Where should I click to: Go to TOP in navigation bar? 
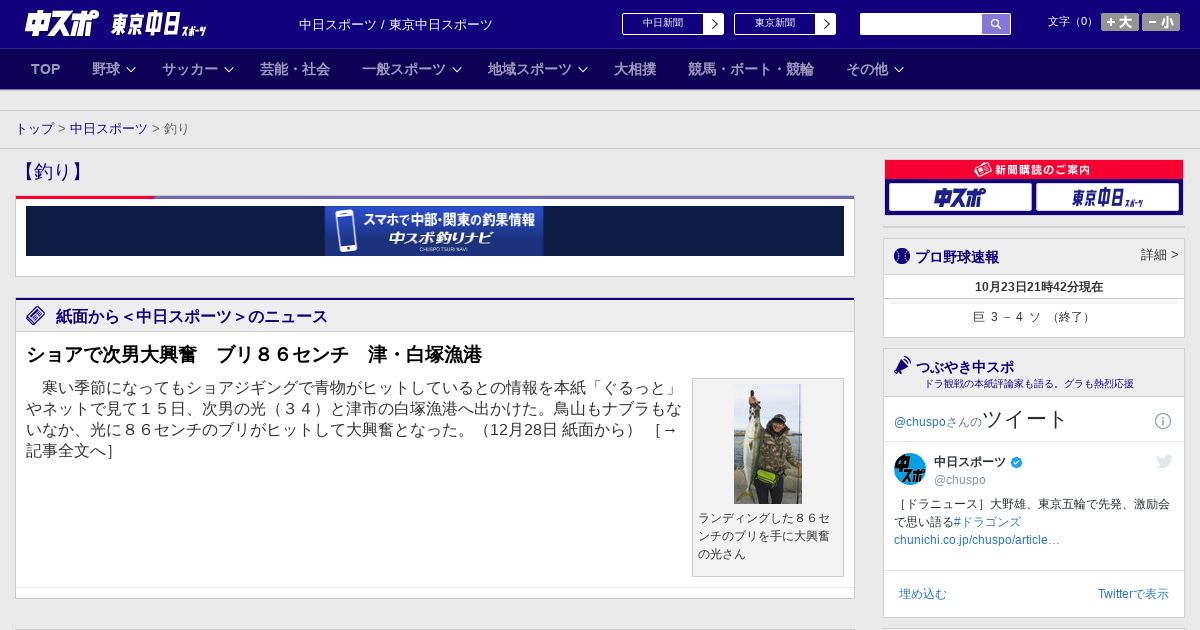click(x=46, y=69)
